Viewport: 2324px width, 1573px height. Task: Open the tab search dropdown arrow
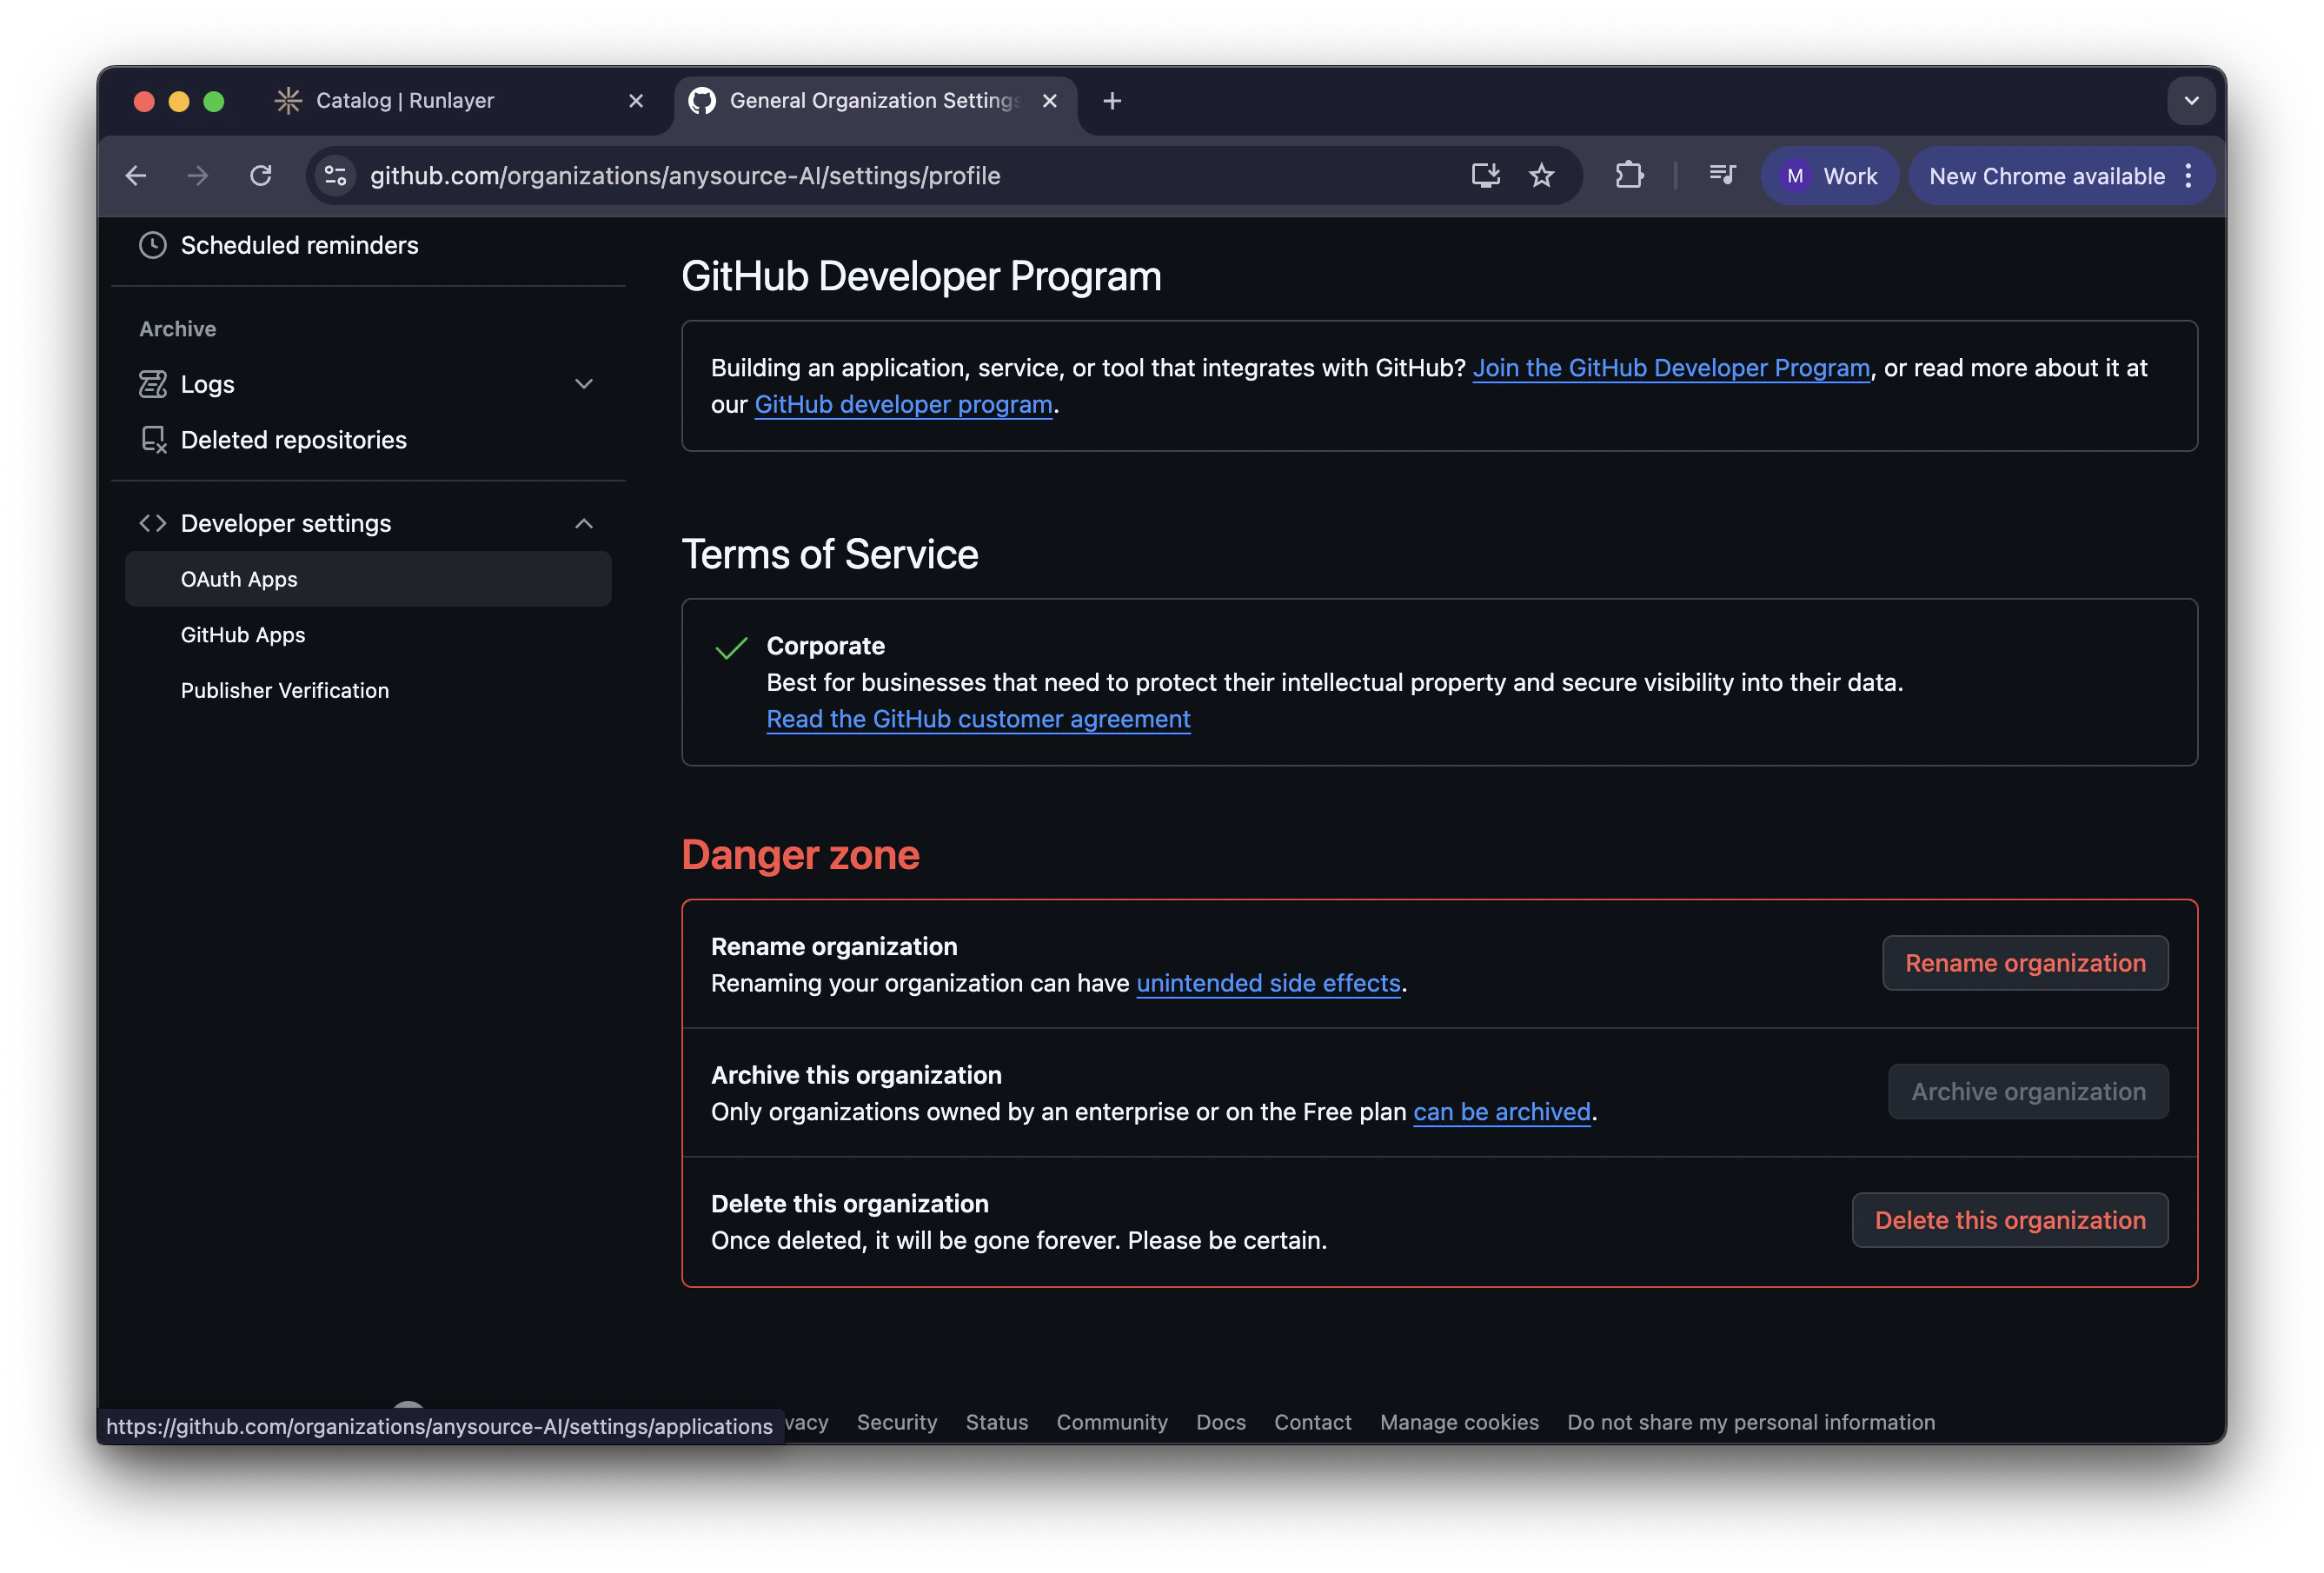click(2191, 101)
